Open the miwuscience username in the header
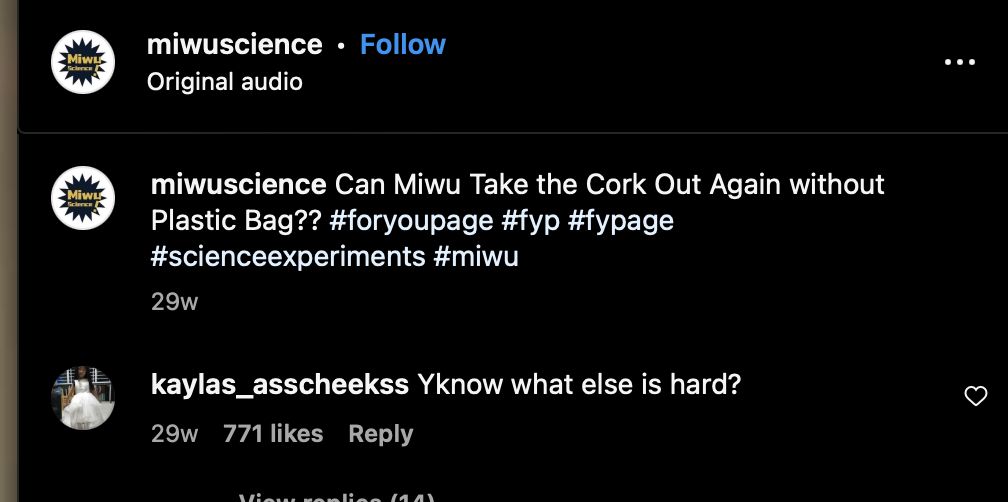This screenshot has height=502, width=1008. [234, 45]
